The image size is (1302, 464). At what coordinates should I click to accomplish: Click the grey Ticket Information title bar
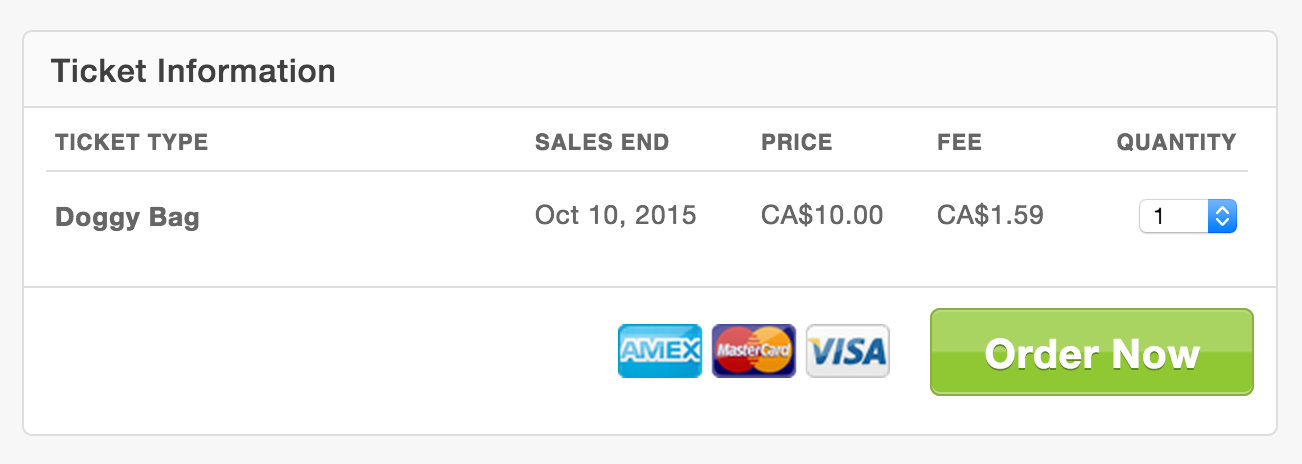650,70
